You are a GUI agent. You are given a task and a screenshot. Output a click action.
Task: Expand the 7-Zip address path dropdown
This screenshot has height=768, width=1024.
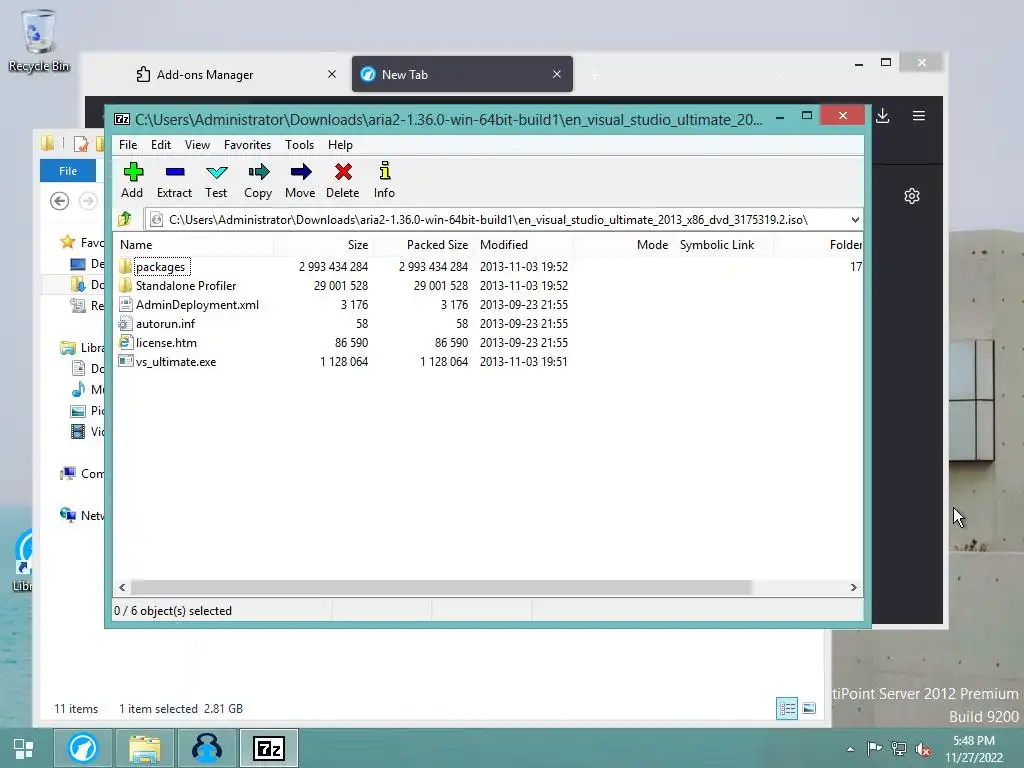(x=855, y=219)
